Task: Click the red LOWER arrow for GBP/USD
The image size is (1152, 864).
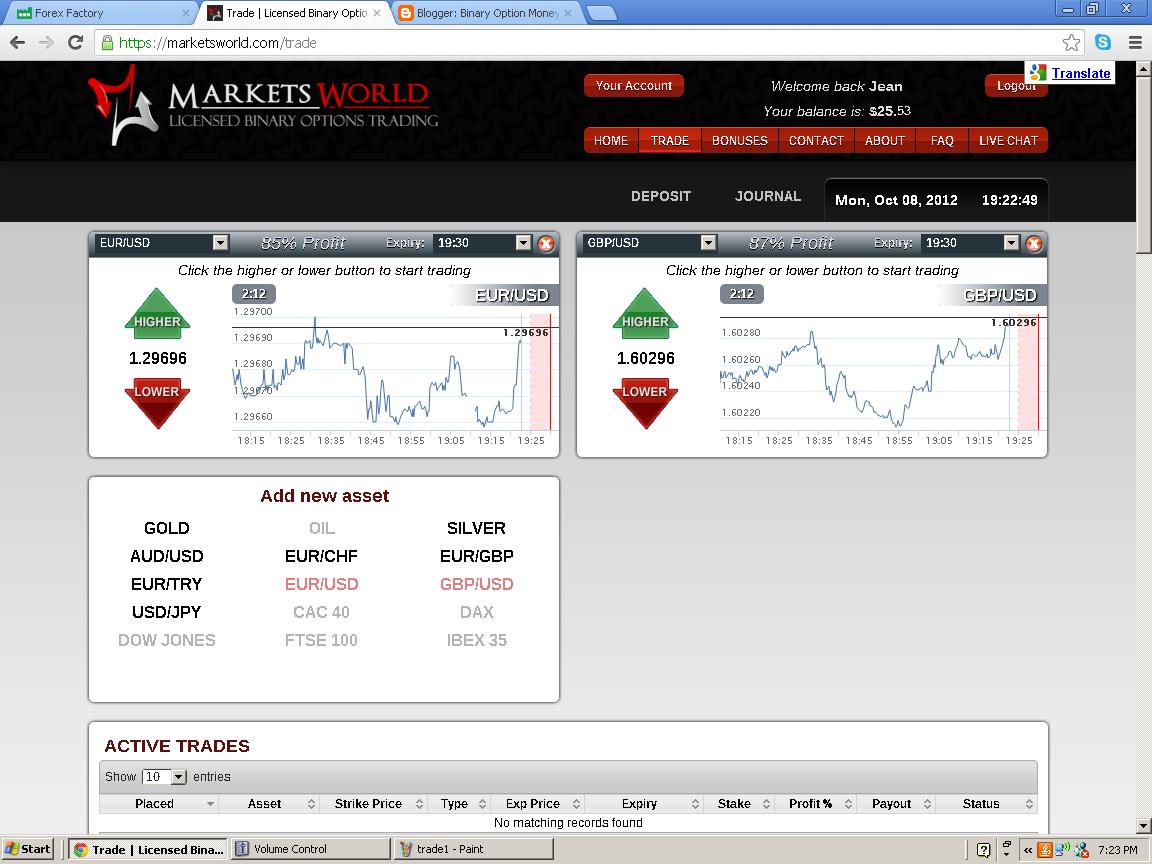Action: (x=645, y=403)
